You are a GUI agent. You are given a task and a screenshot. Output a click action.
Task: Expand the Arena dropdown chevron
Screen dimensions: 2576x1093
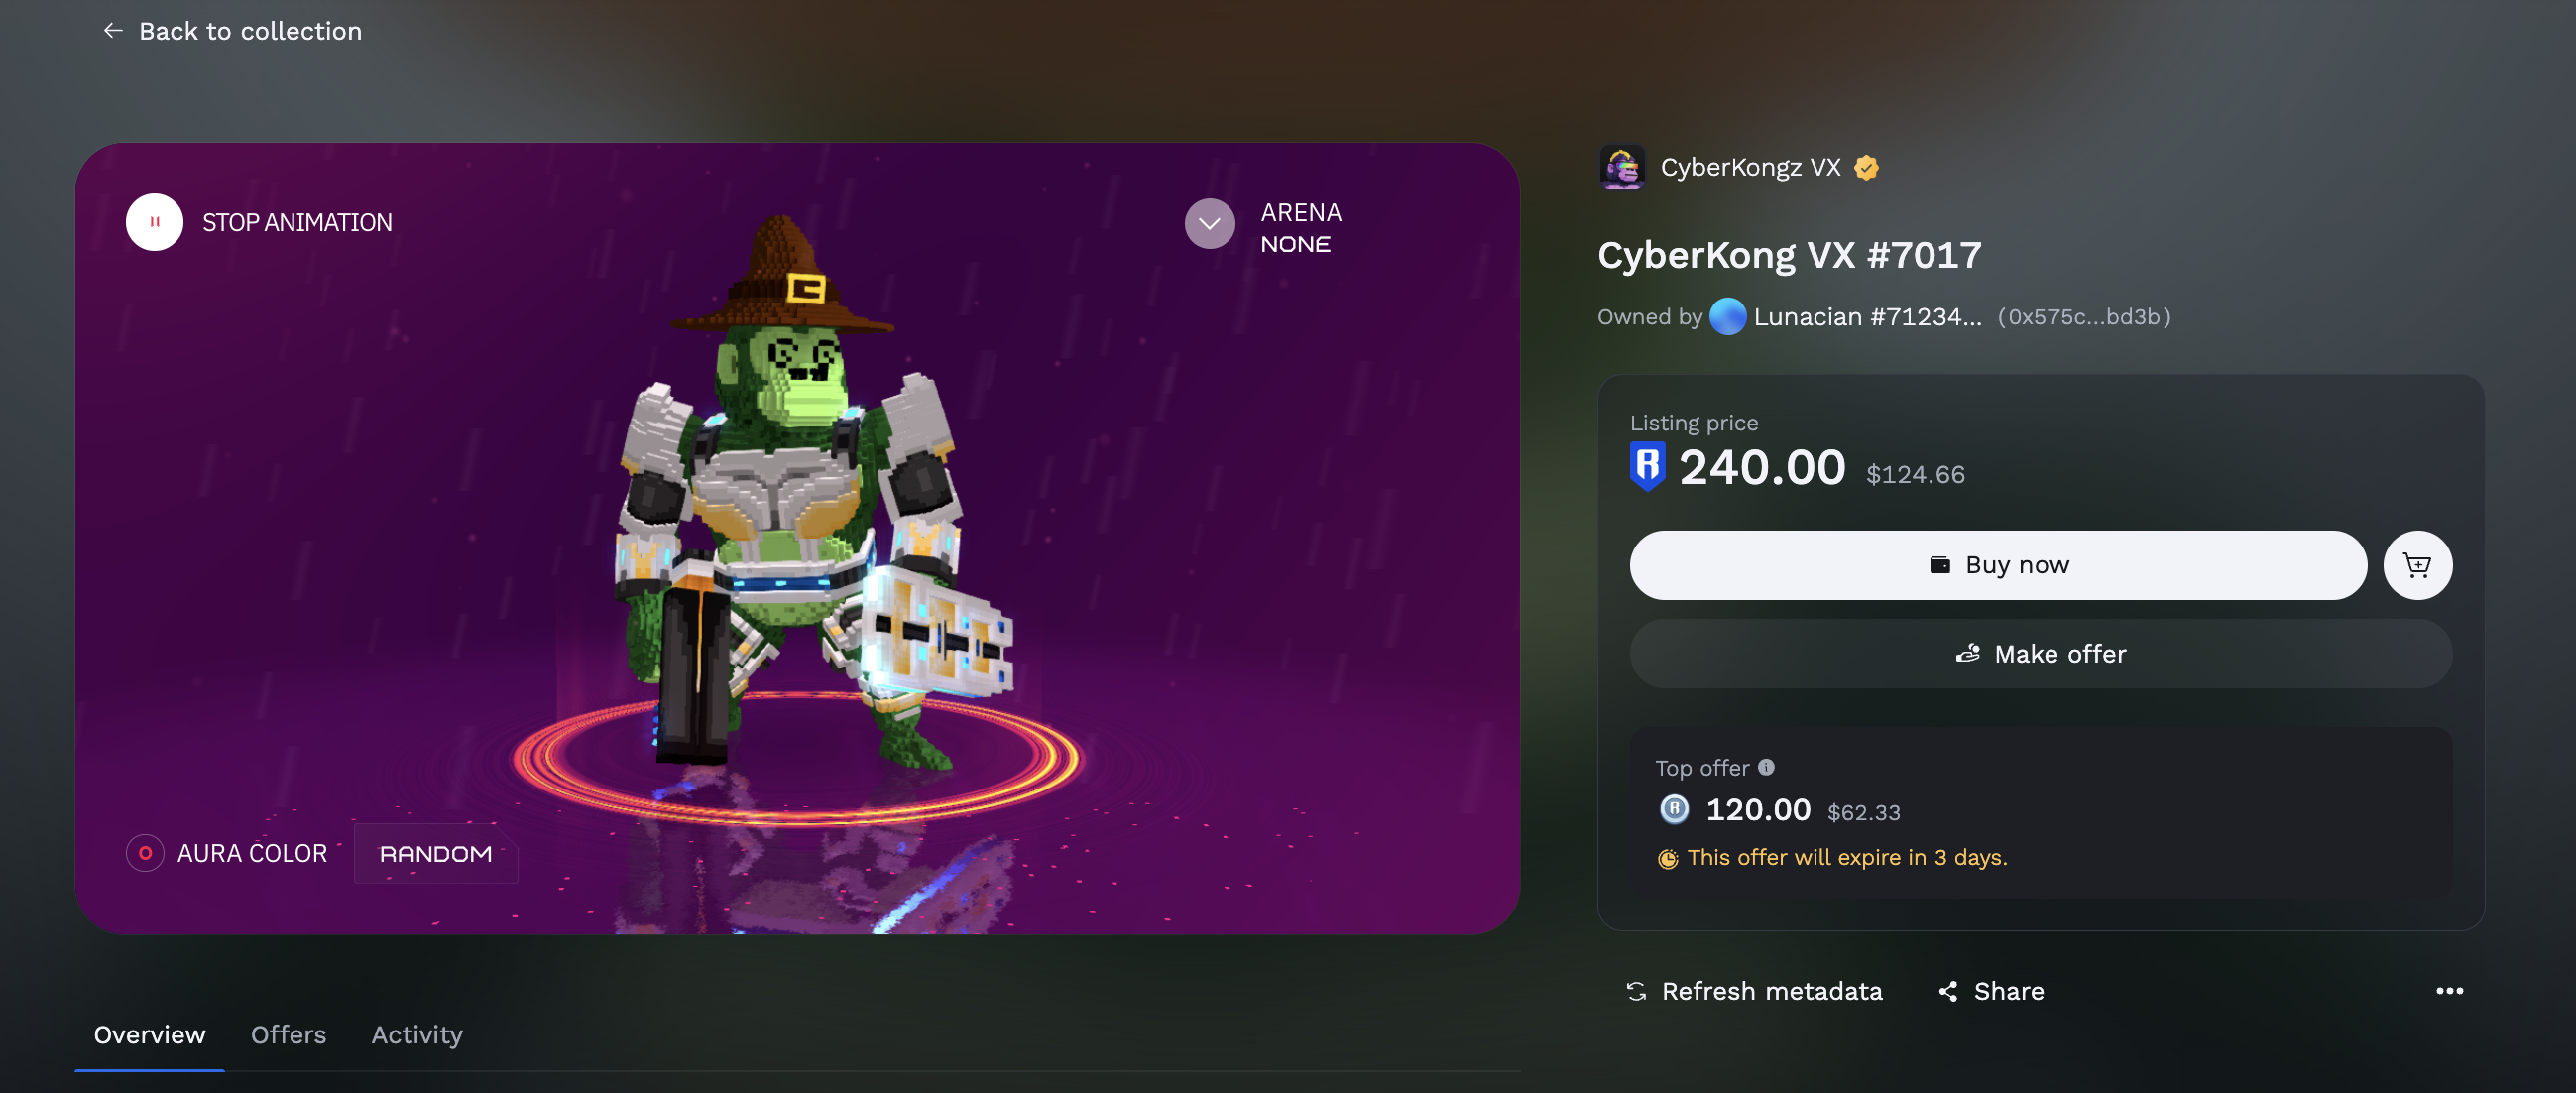point(1210,224)
